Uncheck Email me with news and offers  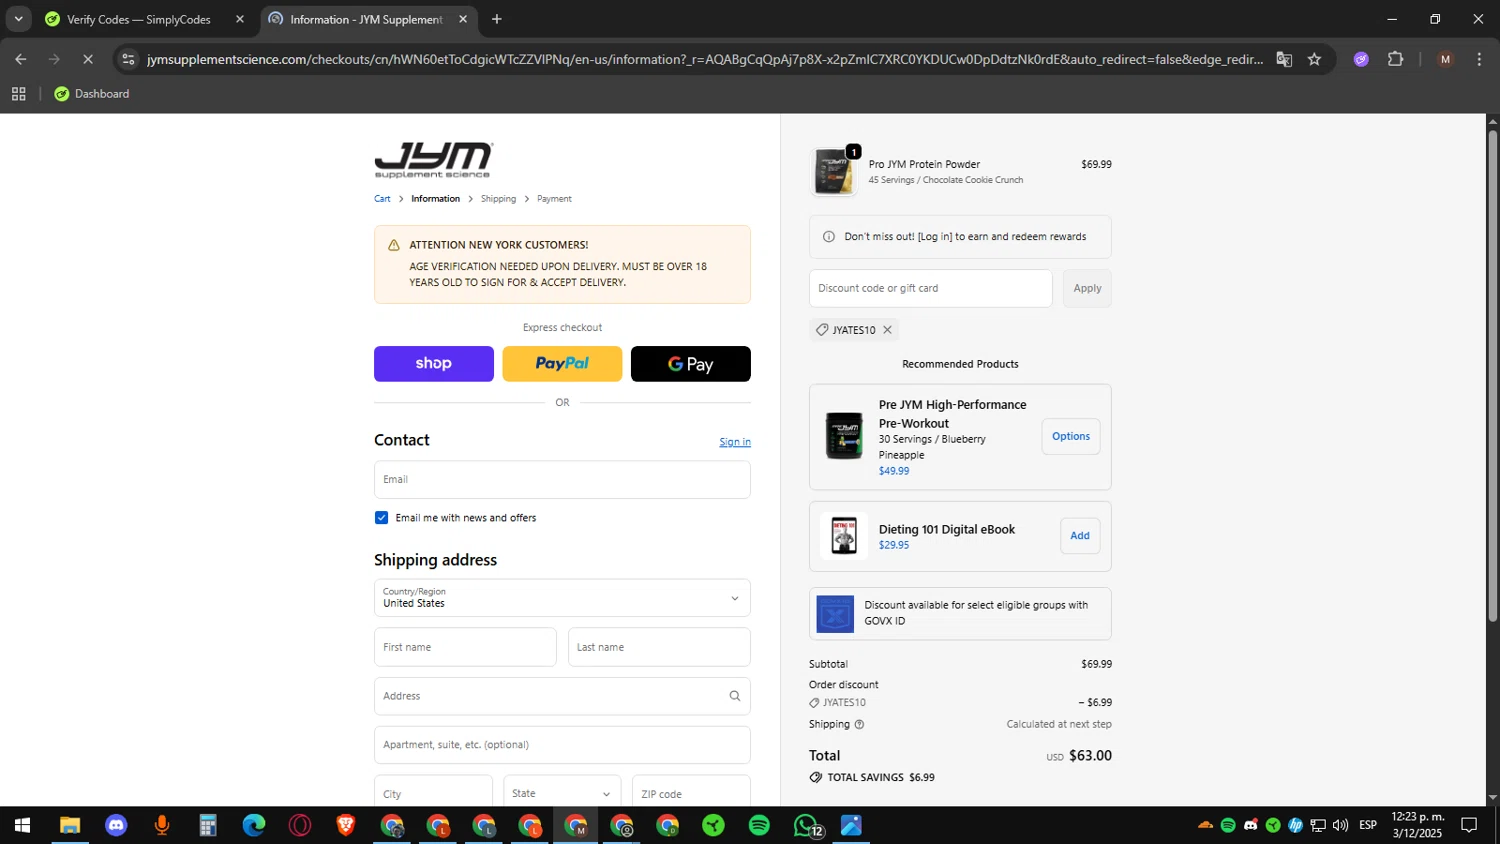click(x=381, y=518)
